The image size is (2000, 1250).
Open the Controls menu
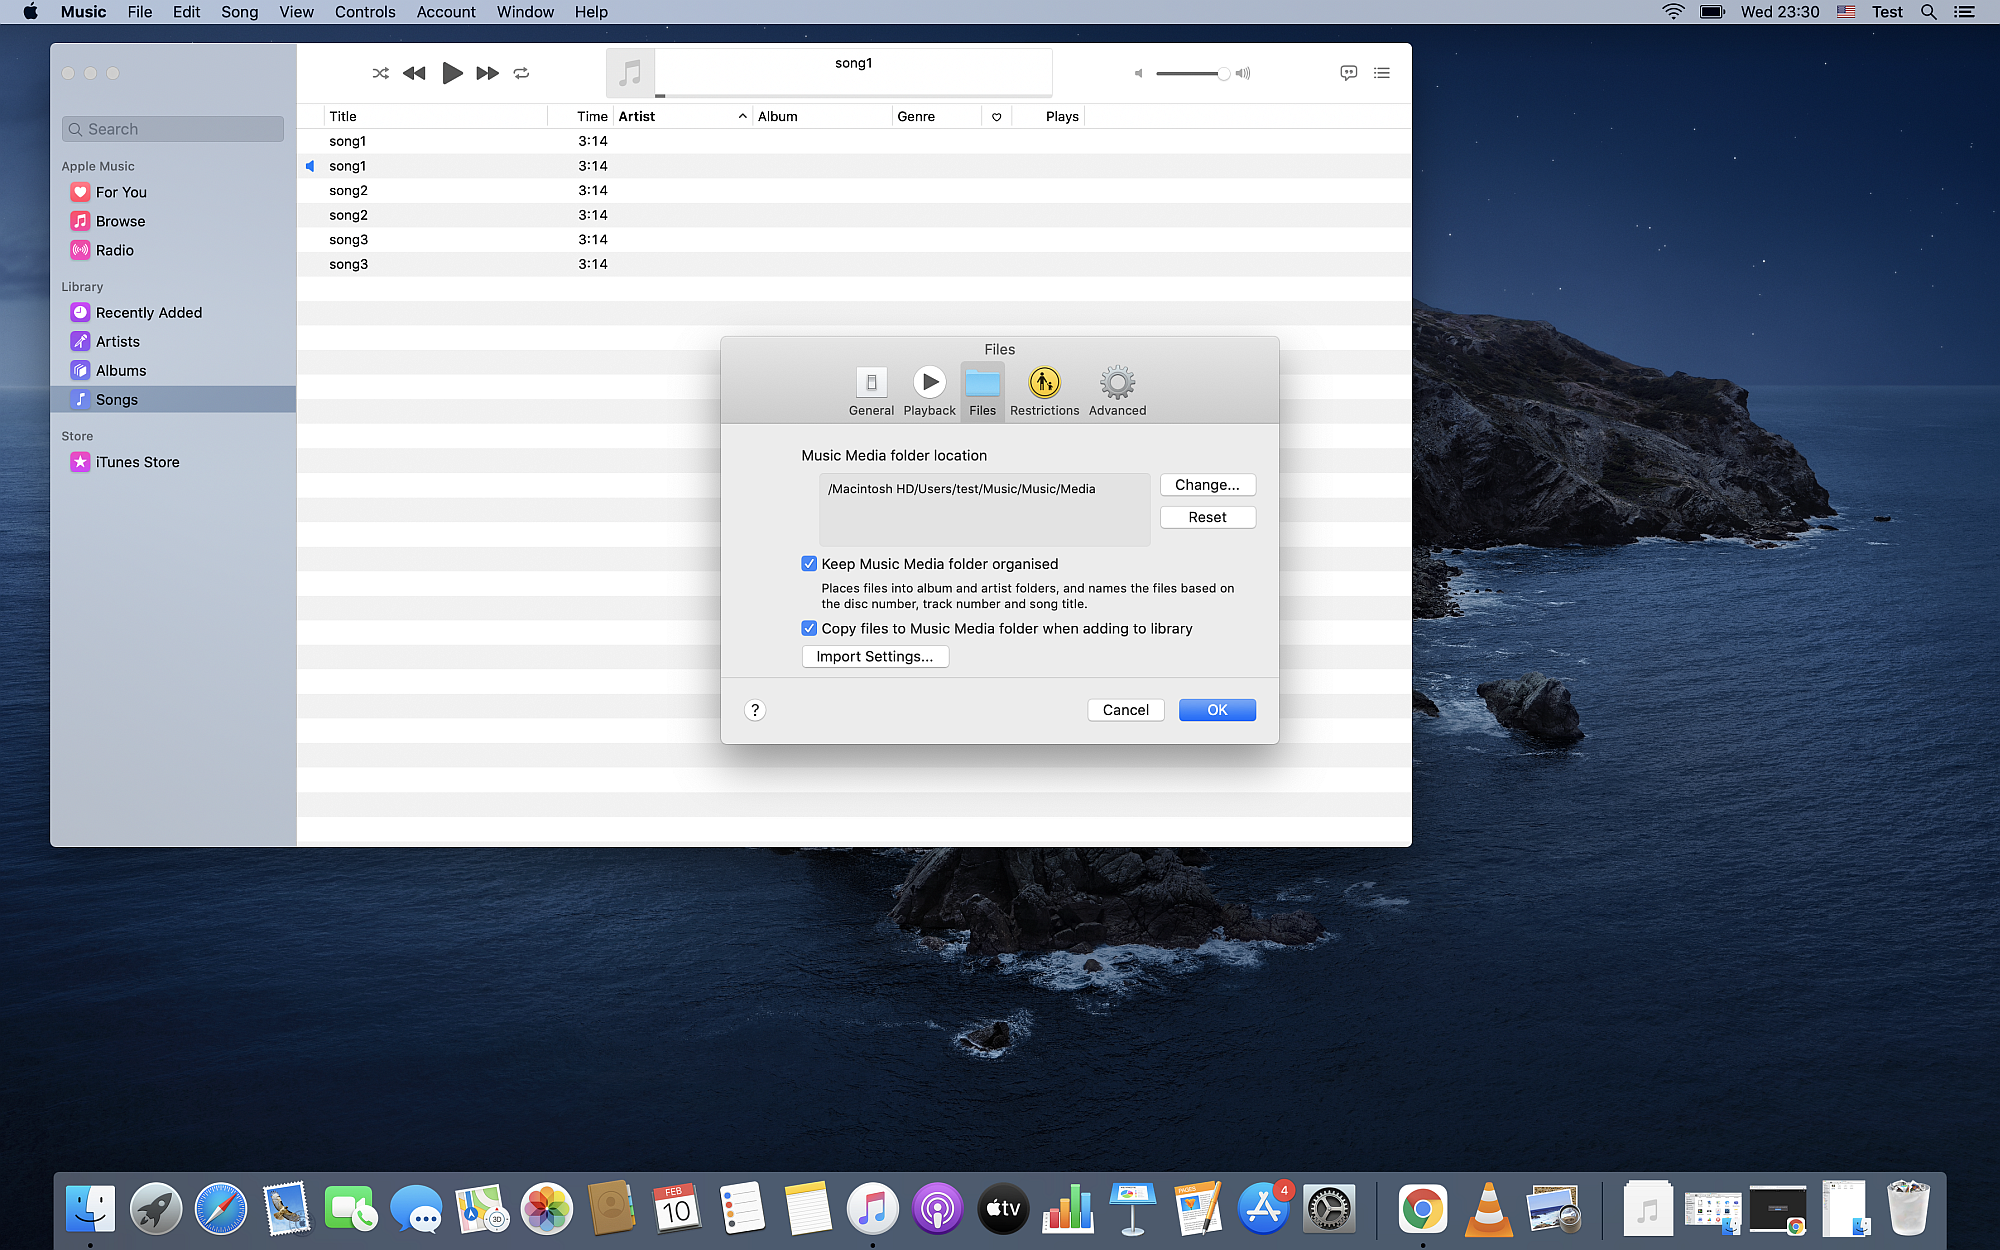(365, 12)
